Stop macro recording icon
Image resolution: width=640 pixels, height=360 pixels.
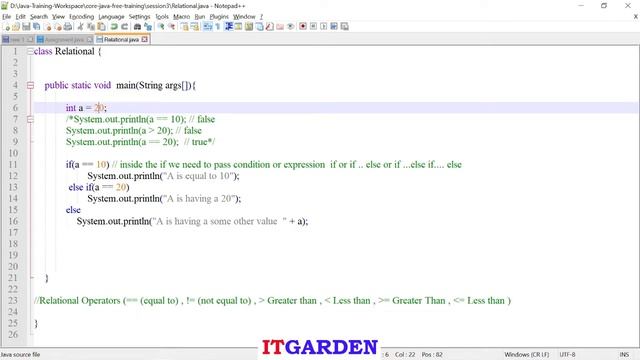tap(313, 27)
